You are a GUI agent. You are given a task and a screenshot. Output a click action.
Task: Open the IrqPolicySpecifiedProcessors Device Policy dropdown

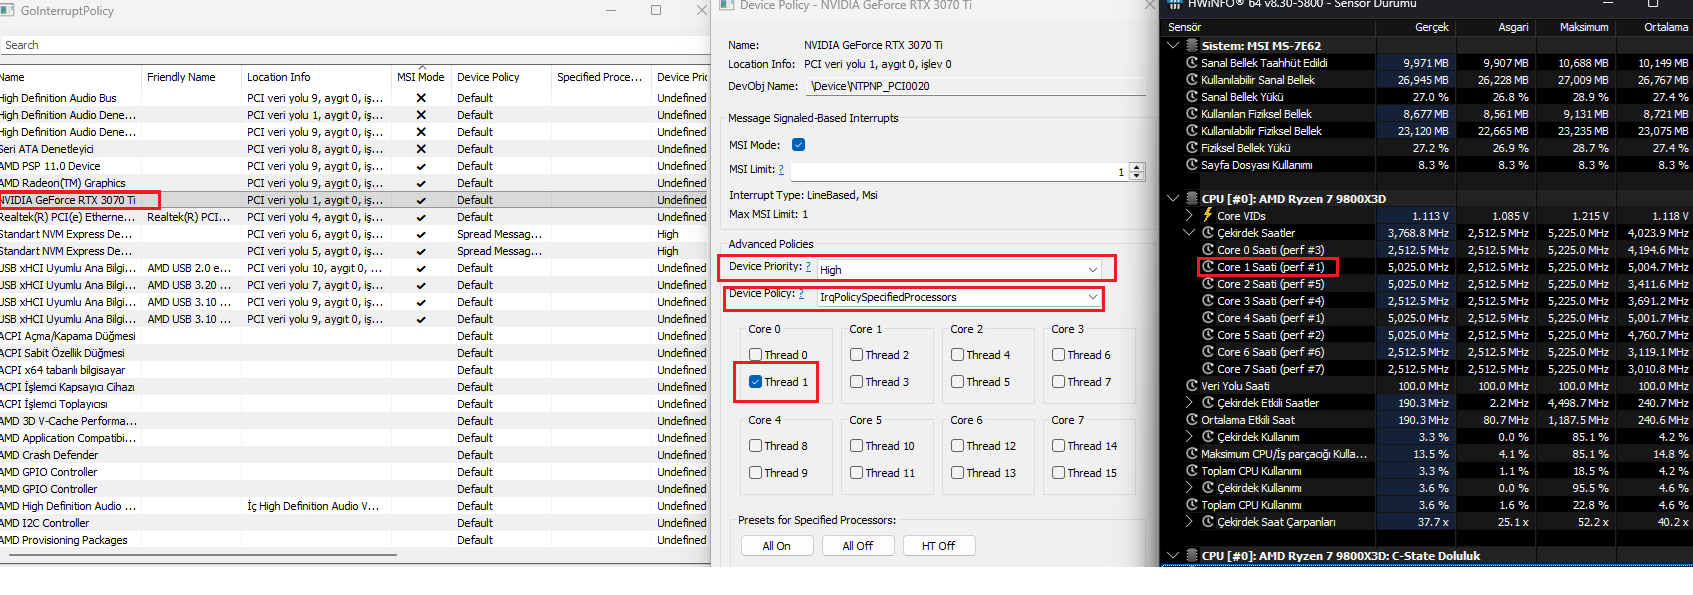[x=960, y=297]
